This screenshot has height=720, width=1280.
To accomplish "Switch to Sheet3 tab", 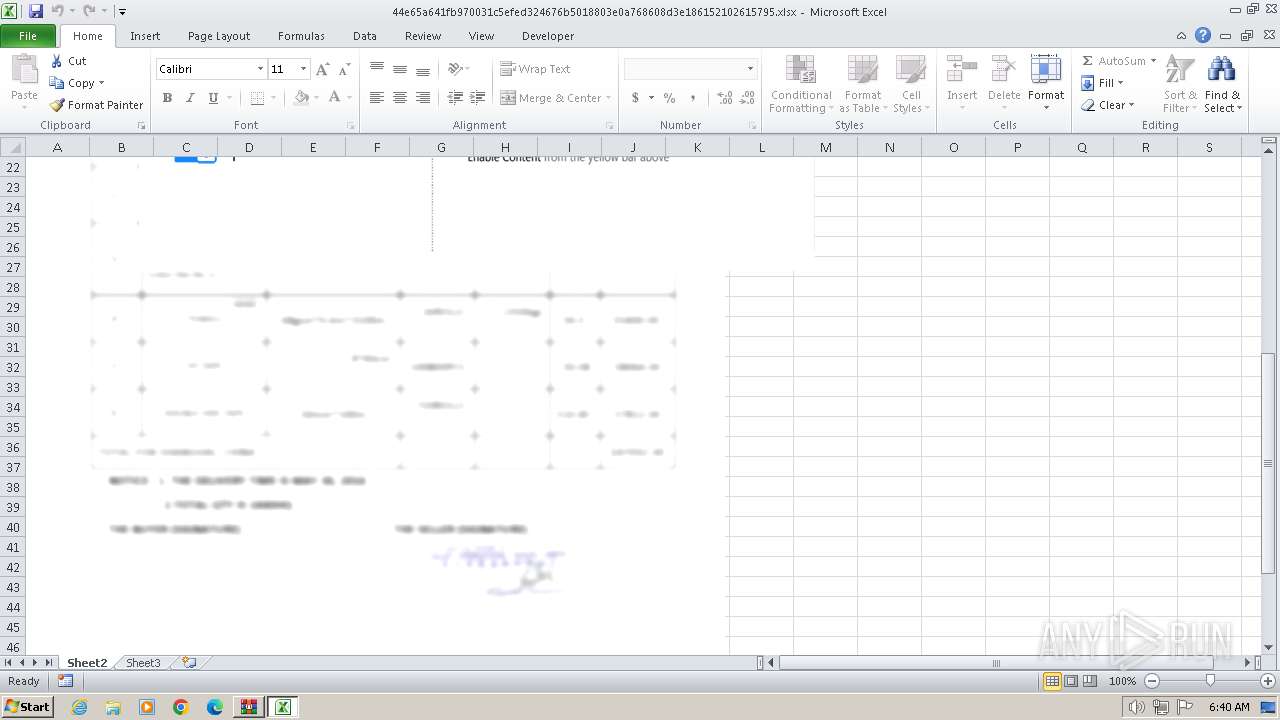I will pos(143,663).
